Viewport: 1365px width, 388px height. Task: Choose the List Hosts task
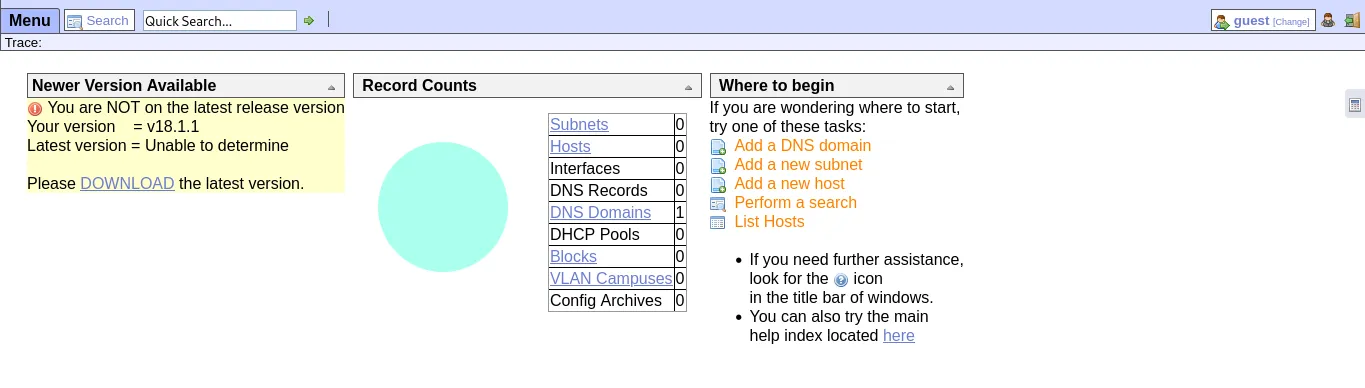tap(769, 221)
